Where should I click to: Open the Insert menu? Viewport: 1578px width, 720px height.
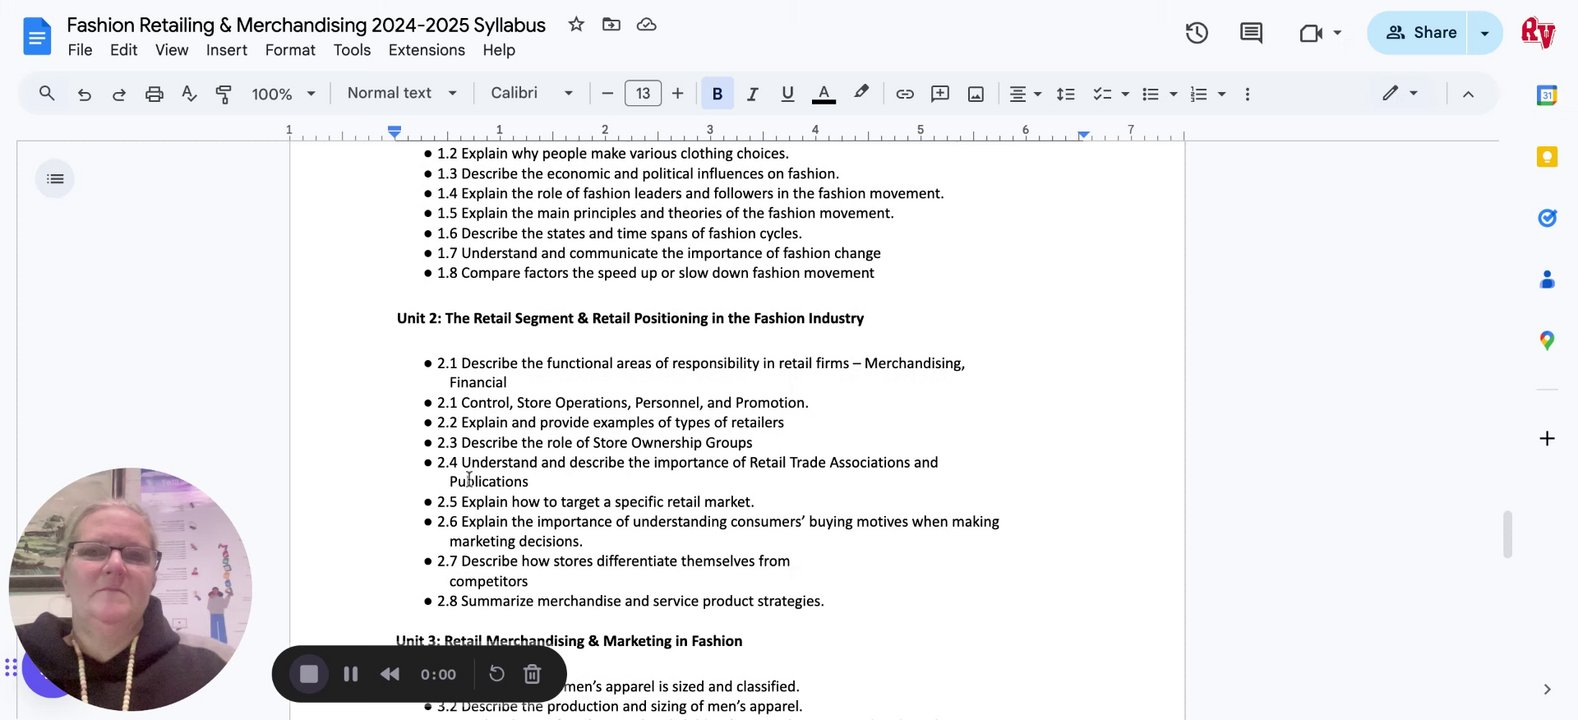point(227,50)
